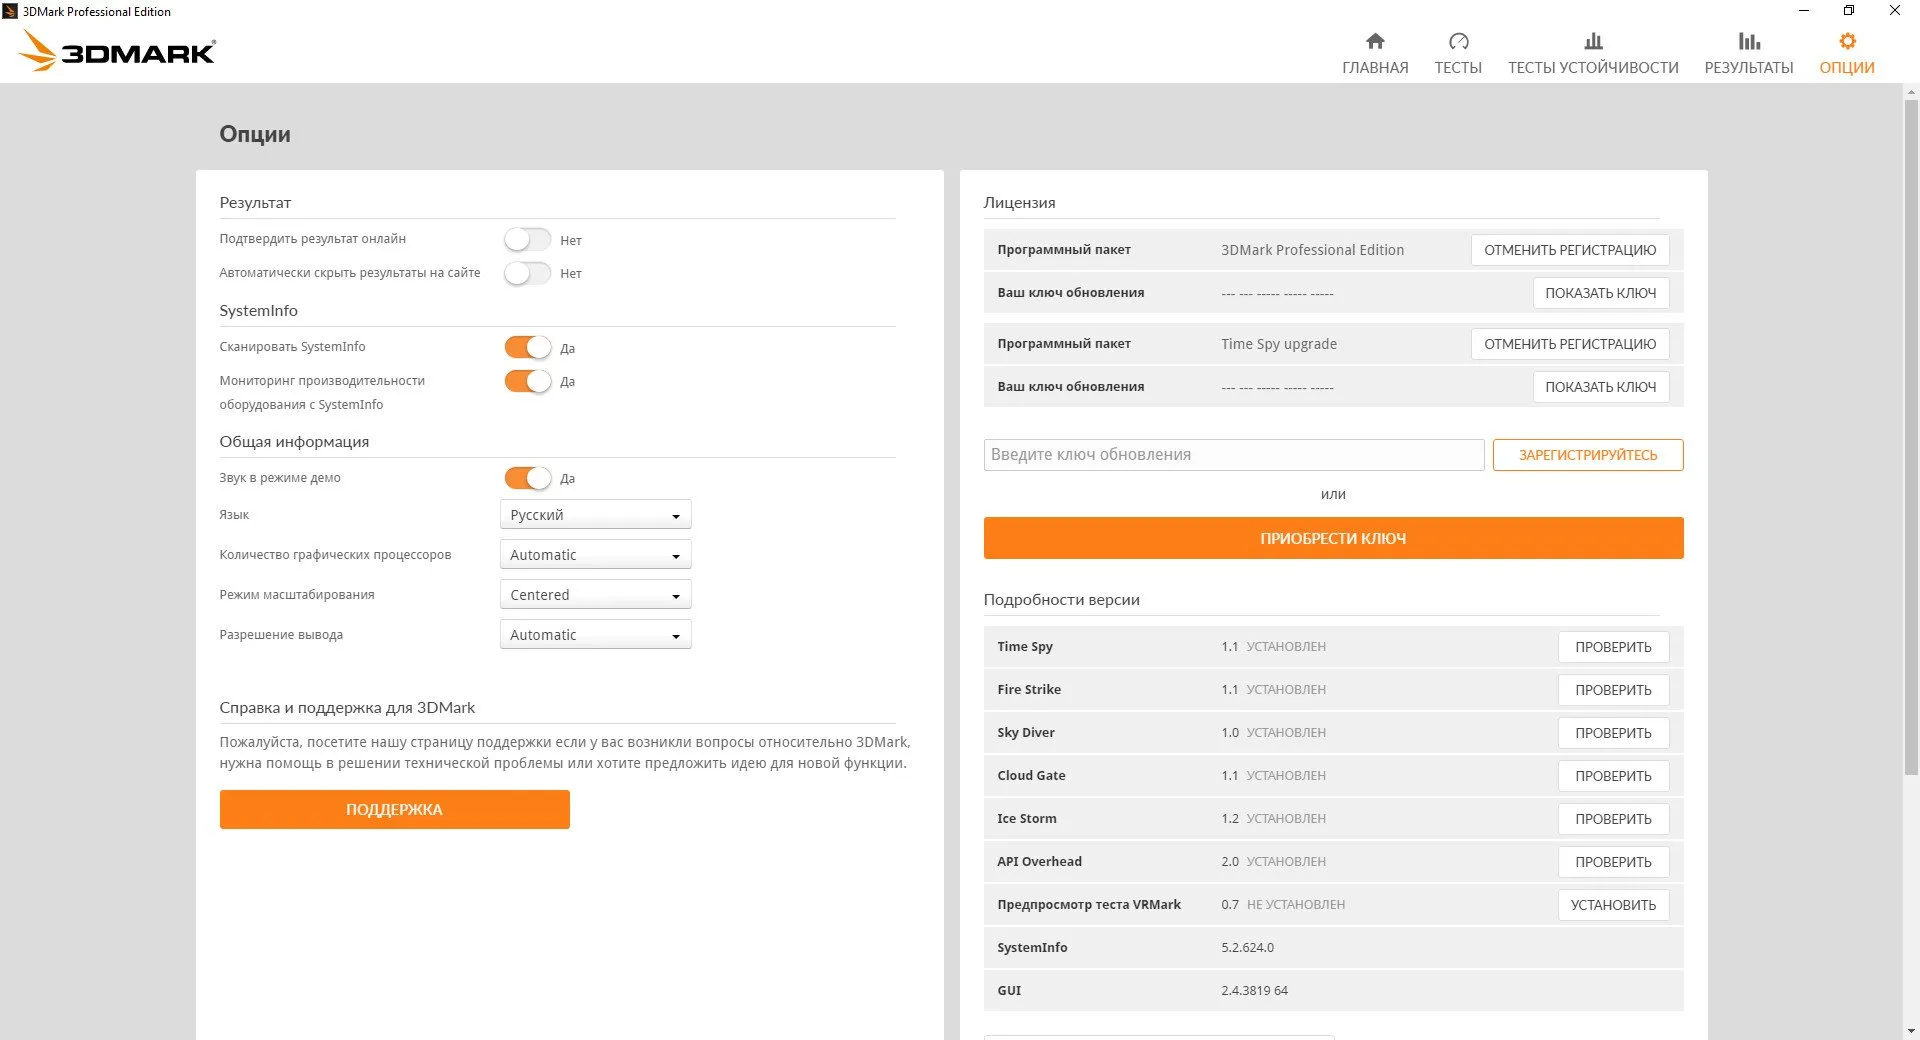The height and width of the screenshot is (1040, 1920).
Task: Click ПРОВЕРИТЬ for Time Spy
Action: pyautogui.click(x=1613, y=647)
